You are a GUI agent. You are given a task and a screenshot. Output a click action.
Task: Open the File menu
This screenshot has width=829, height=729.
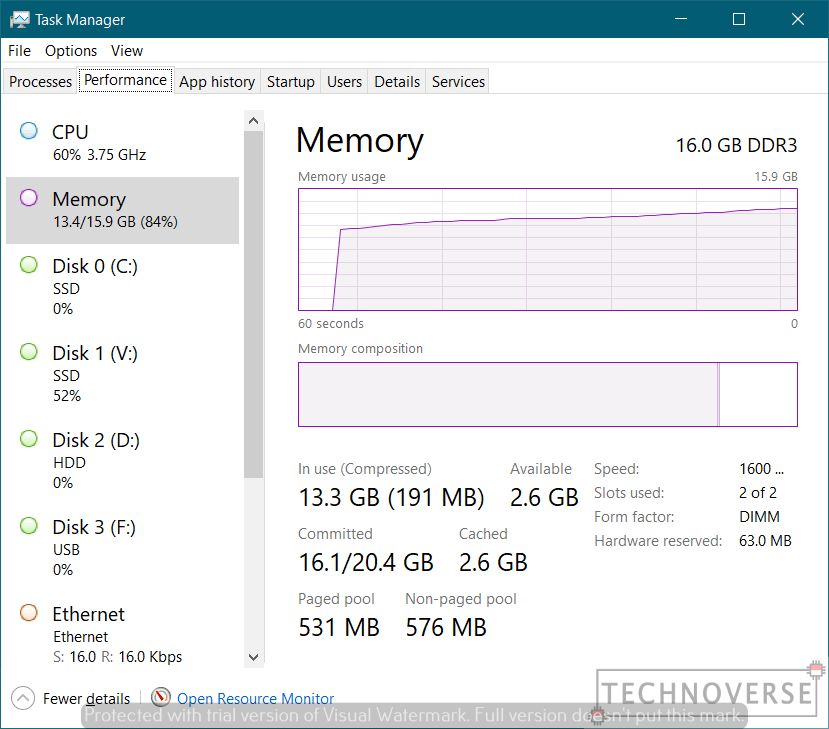19,51
